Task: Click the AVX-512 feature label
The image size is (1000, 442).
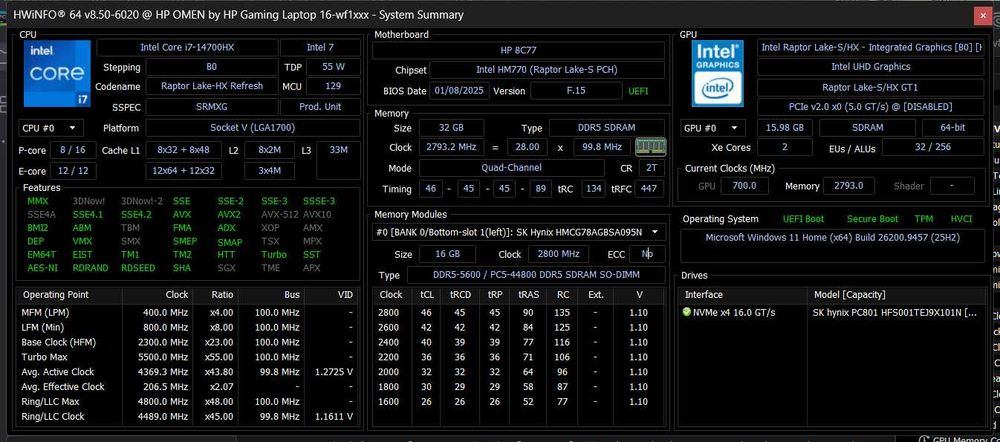Action: point(280,214)
